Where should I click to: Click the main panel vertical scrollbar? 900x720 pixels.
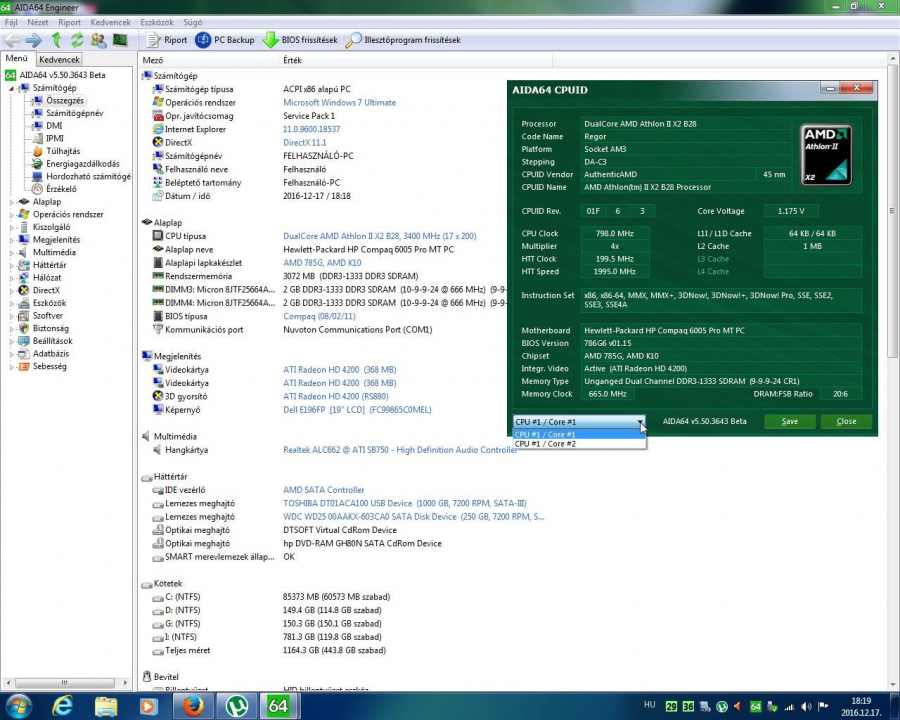(893, 372)
